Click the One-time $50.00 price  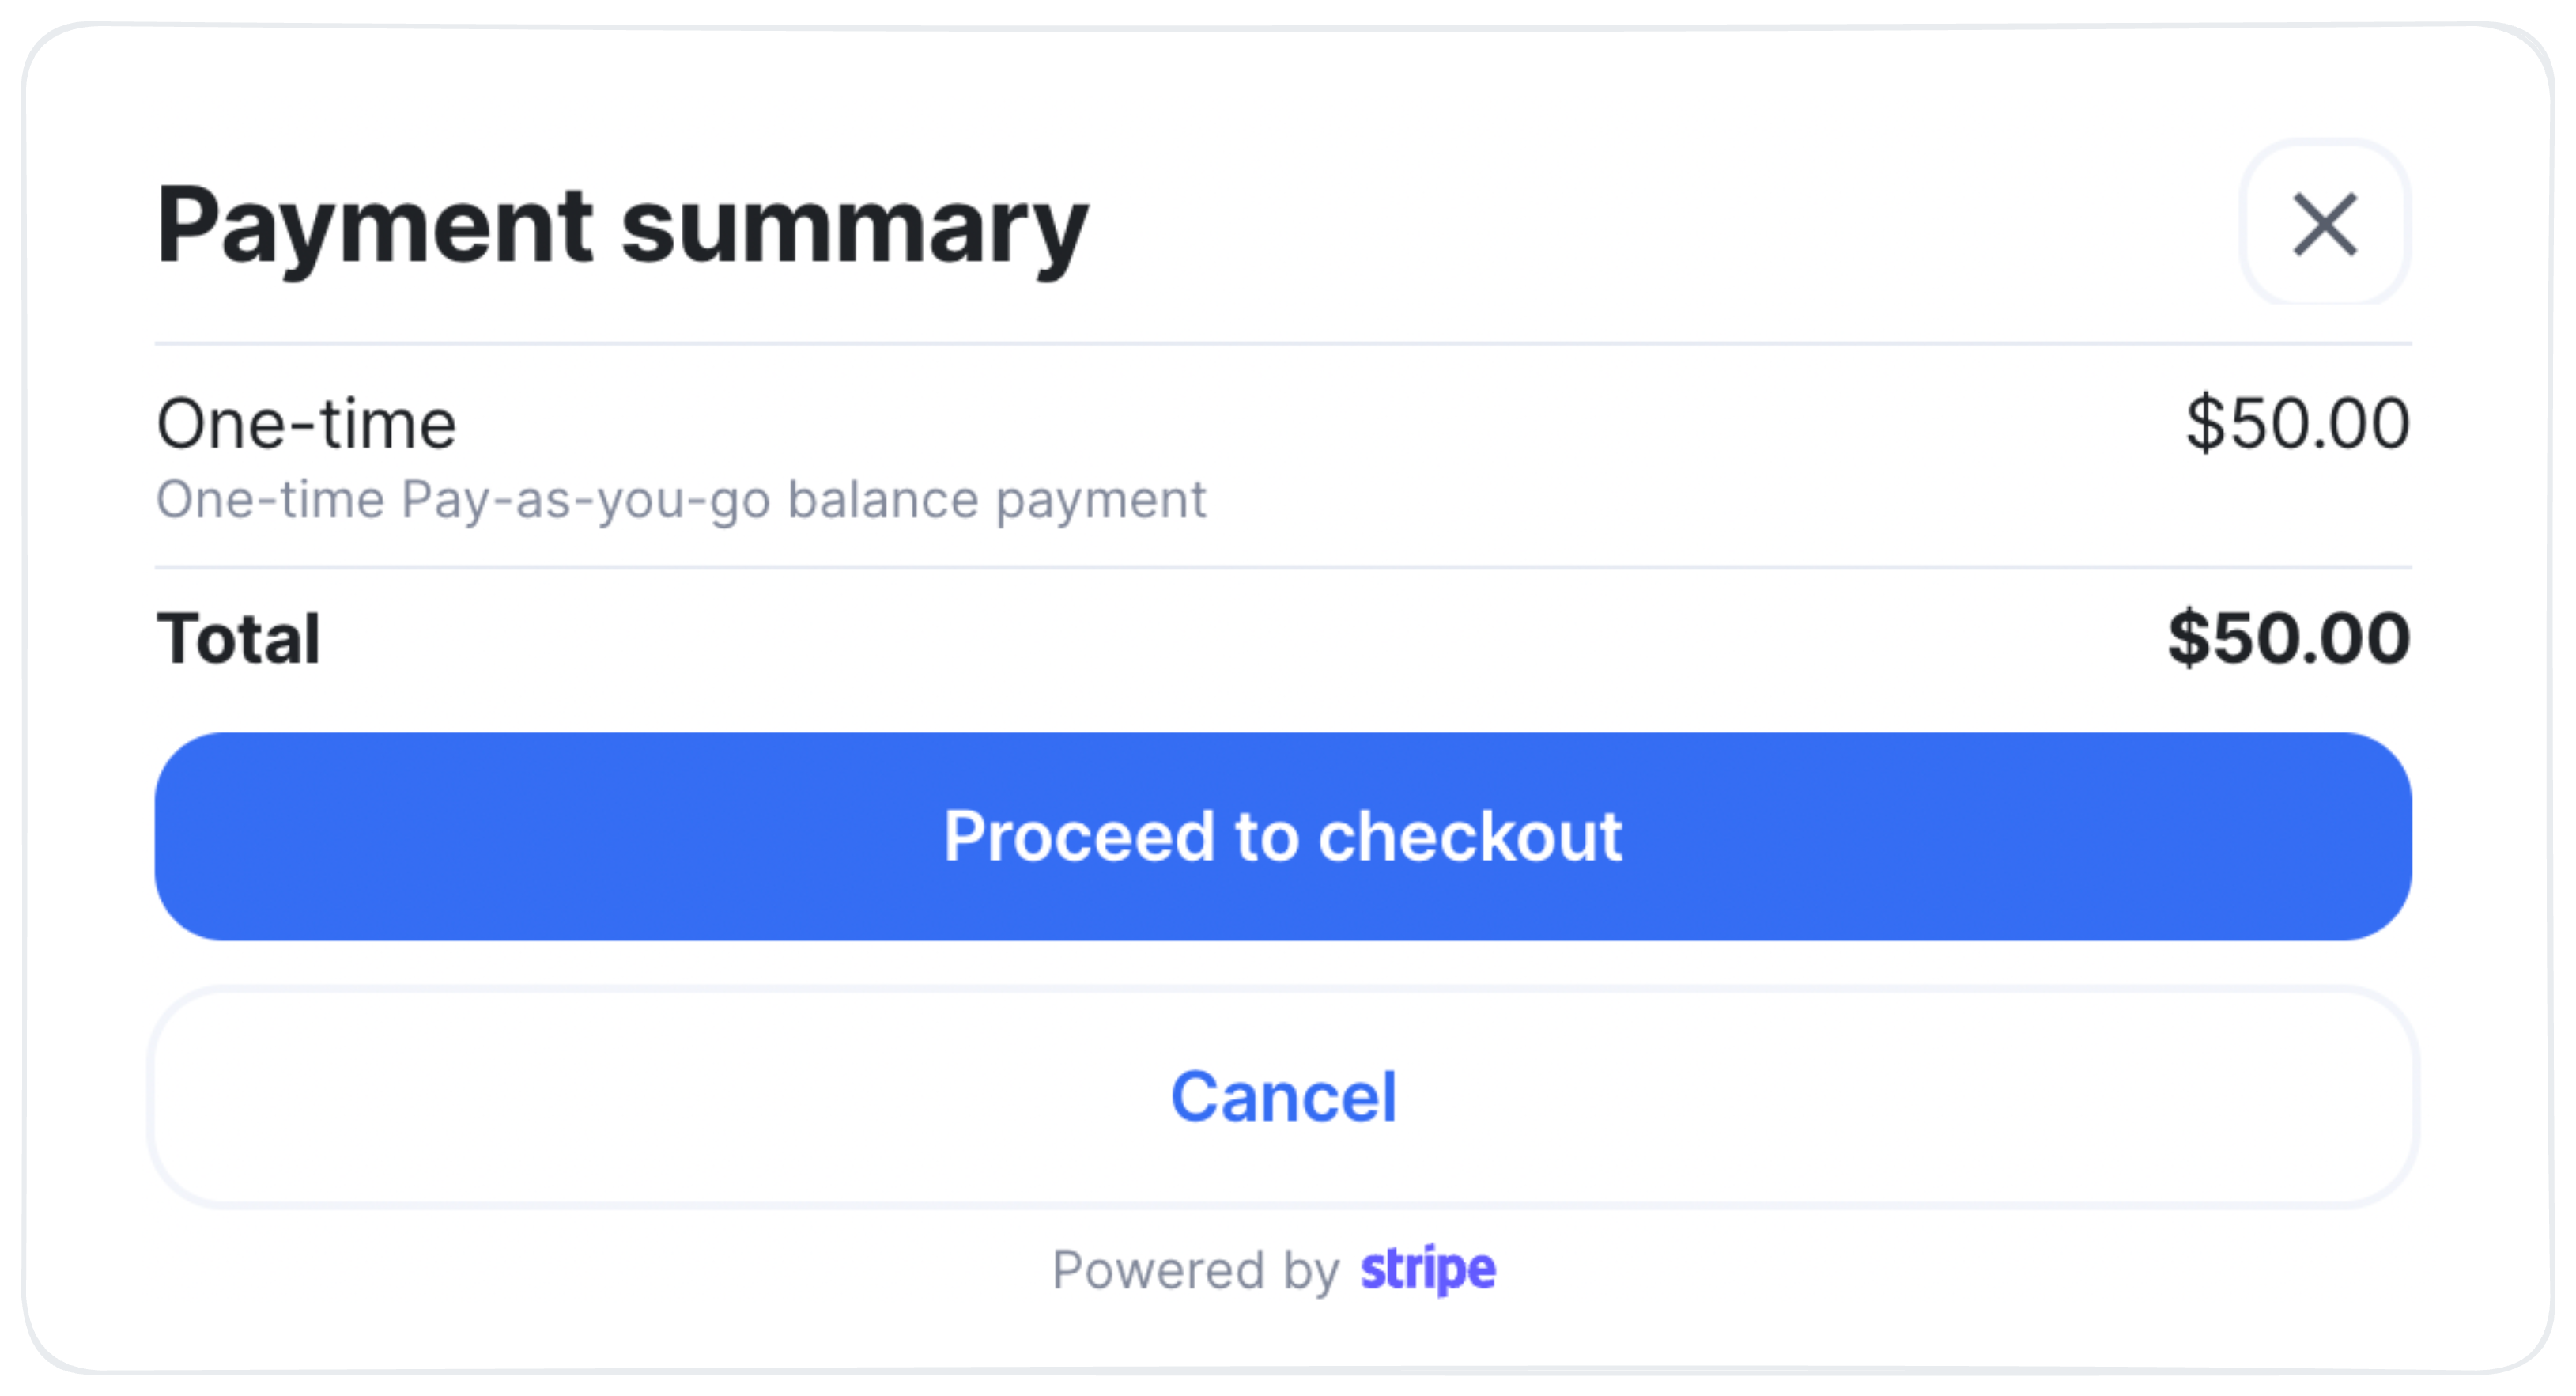pyautogui.click(x=2297, y=424)
